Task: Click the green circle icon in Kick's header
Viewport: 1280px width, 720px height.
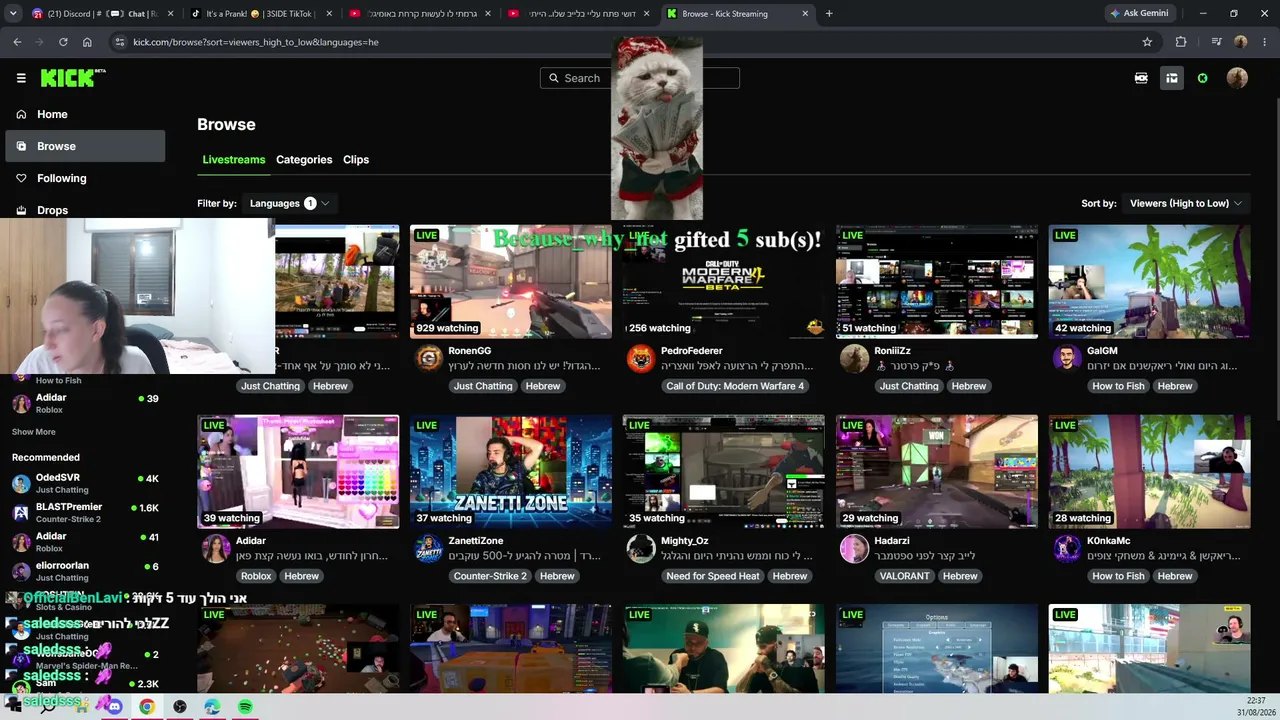Action: click(x=1202, y=78)
